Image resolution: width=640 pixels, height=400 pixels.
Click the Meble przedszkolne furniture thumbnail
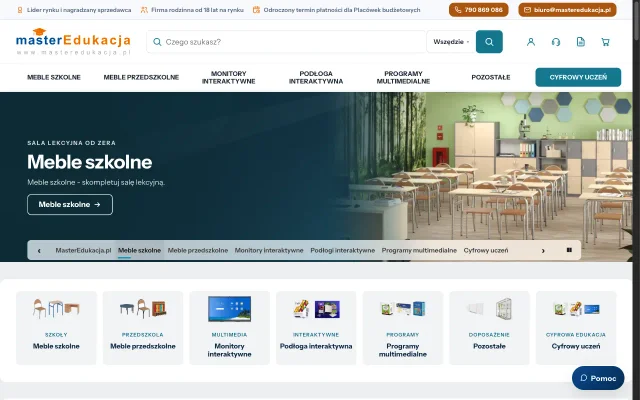pyautogui.click(x=143, y=308)
